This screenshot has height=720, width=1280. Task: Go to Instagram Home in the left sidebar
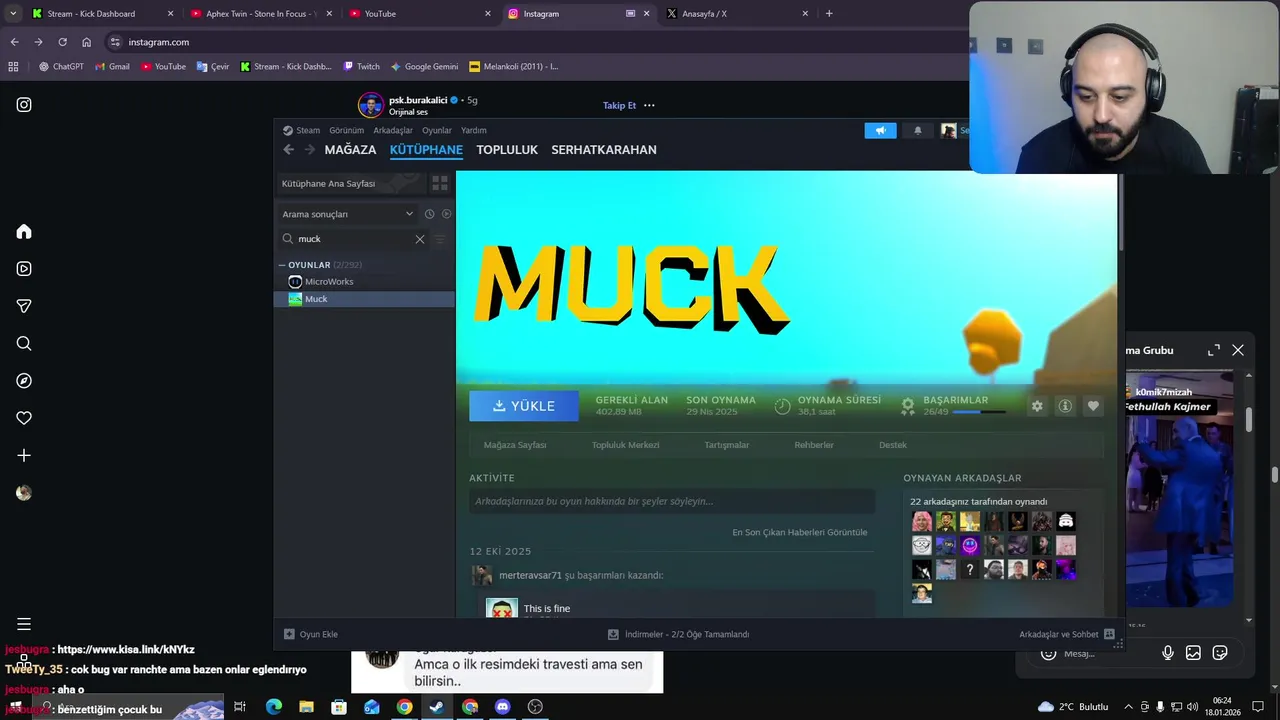point(24,232)
